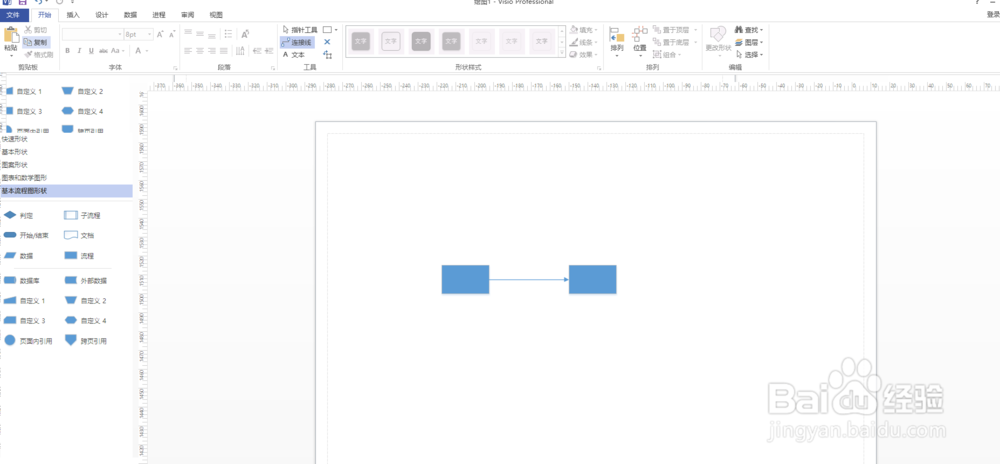Click the 剪切 cut scissors button
The width and height of the screenshot is (1000, 464).
(36, 30)
